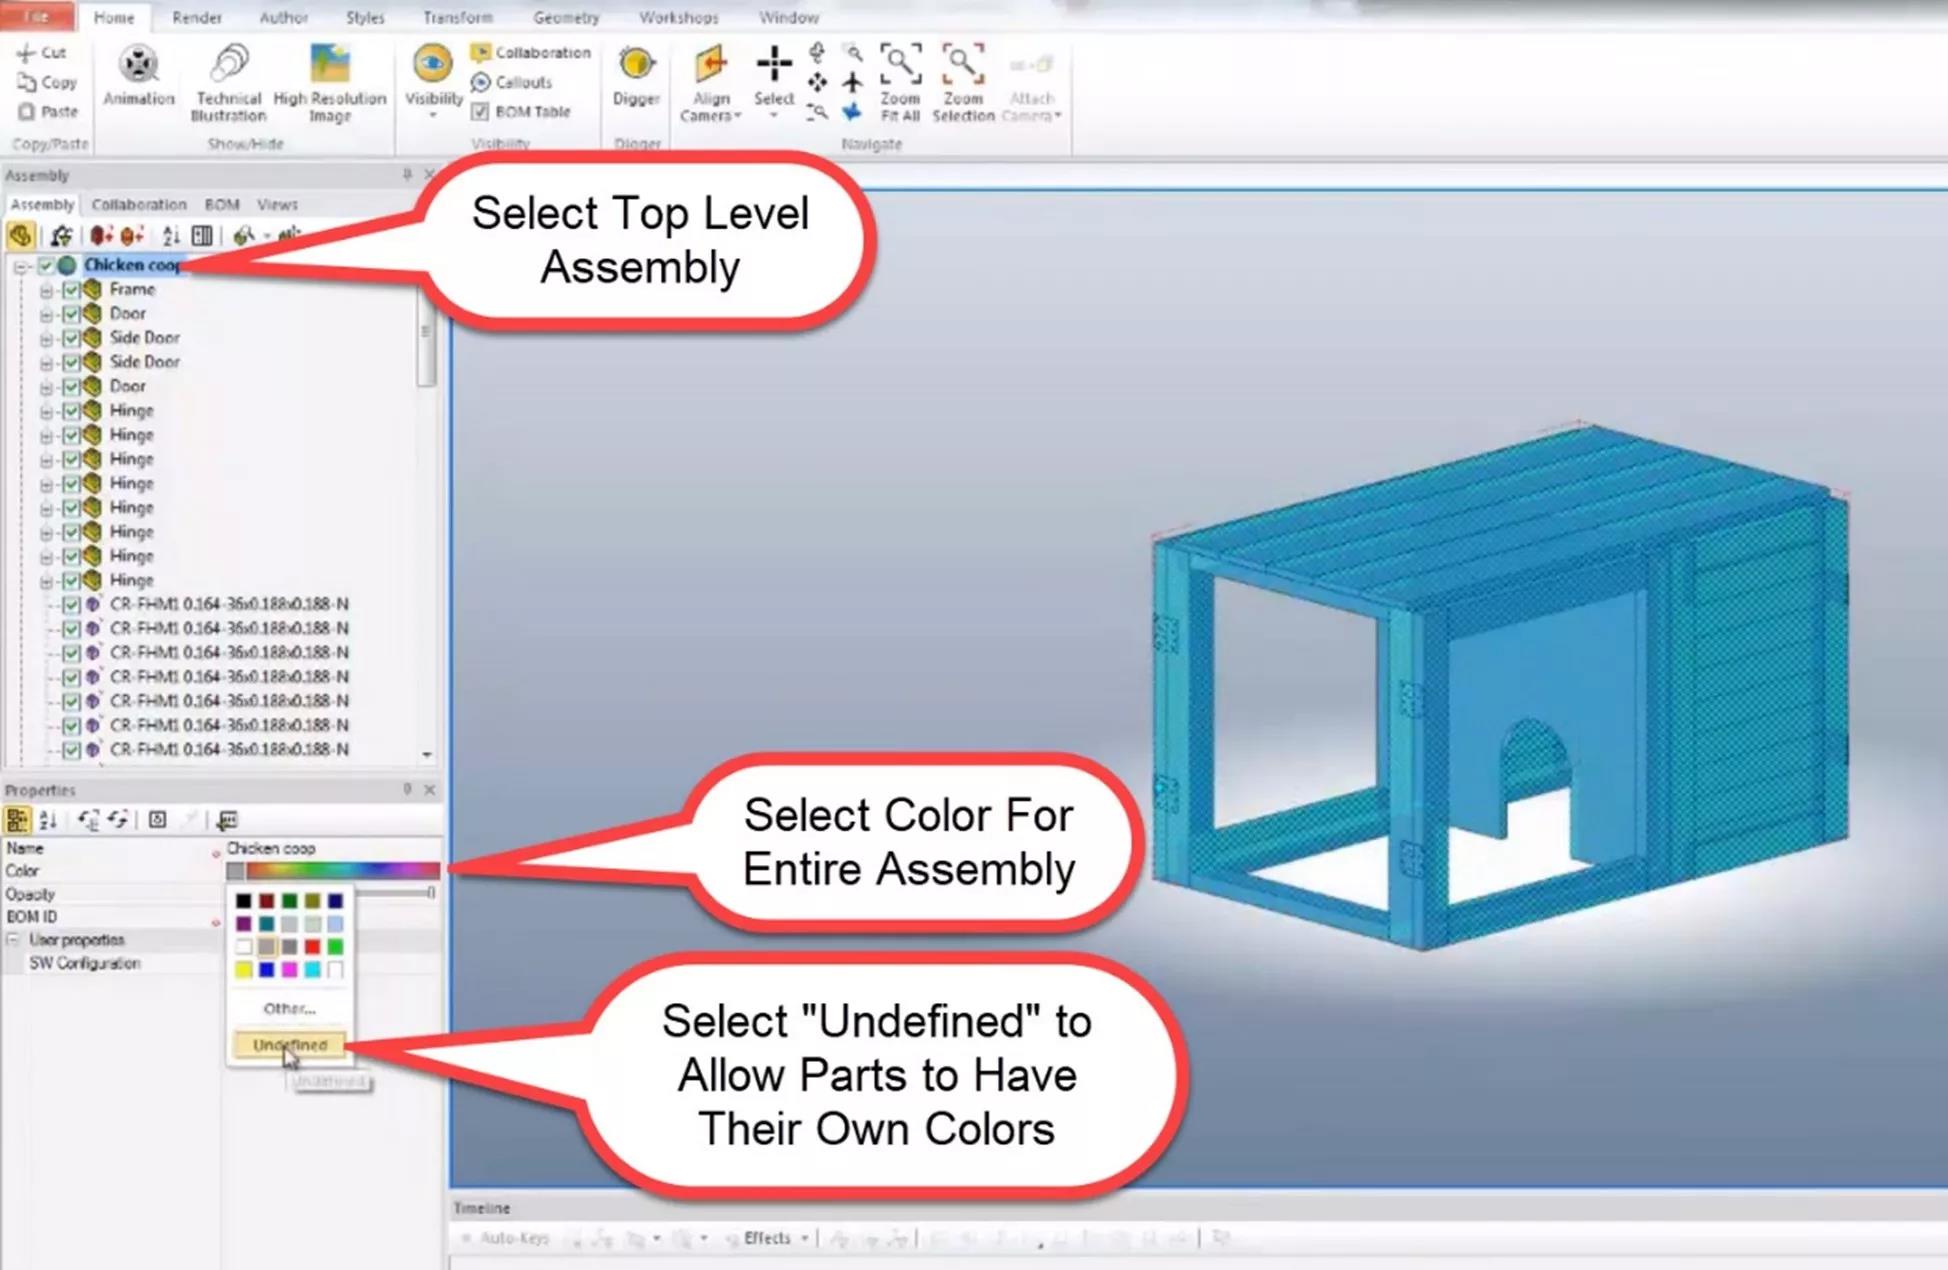Click the rightmost Properties toolbar icon
Viewport: 1948px width, 1270px height.
point(227,820)
